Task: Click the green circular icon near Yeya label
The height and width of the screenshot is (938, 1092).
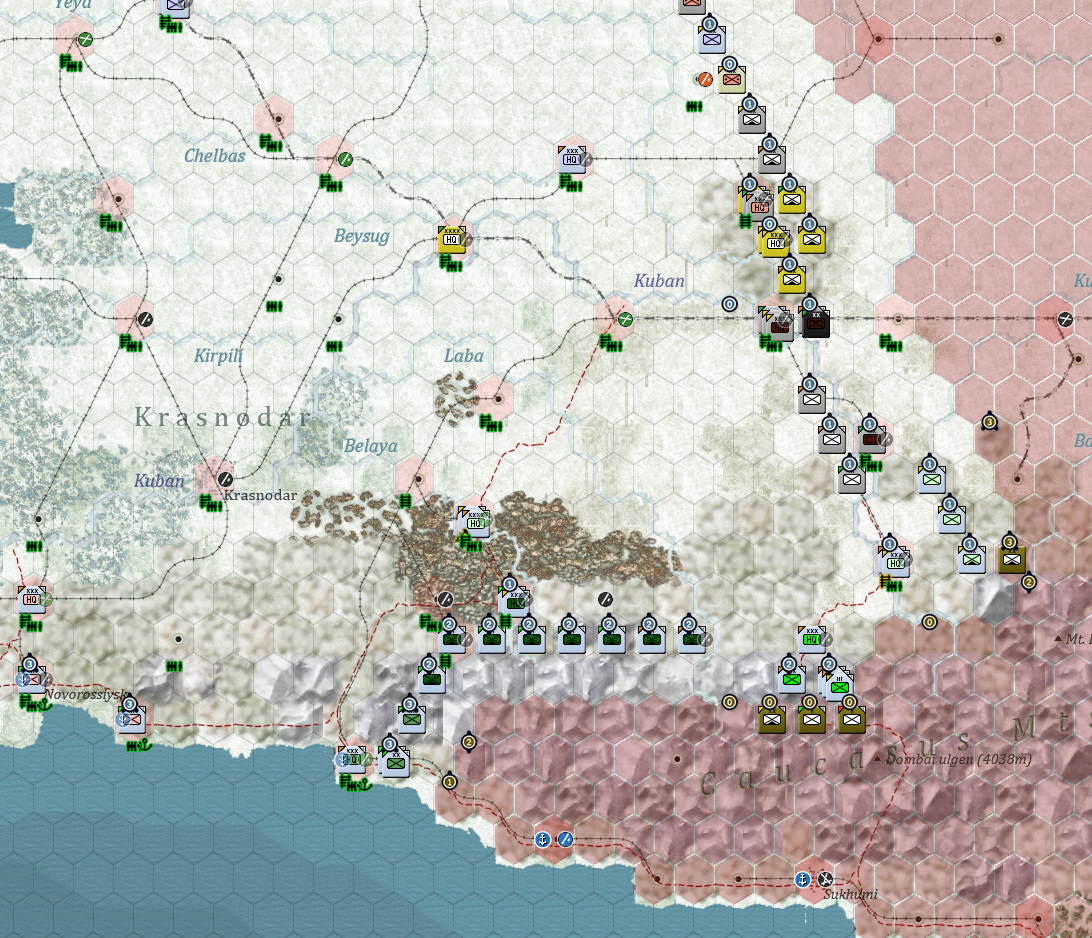Action: point(84,39)
